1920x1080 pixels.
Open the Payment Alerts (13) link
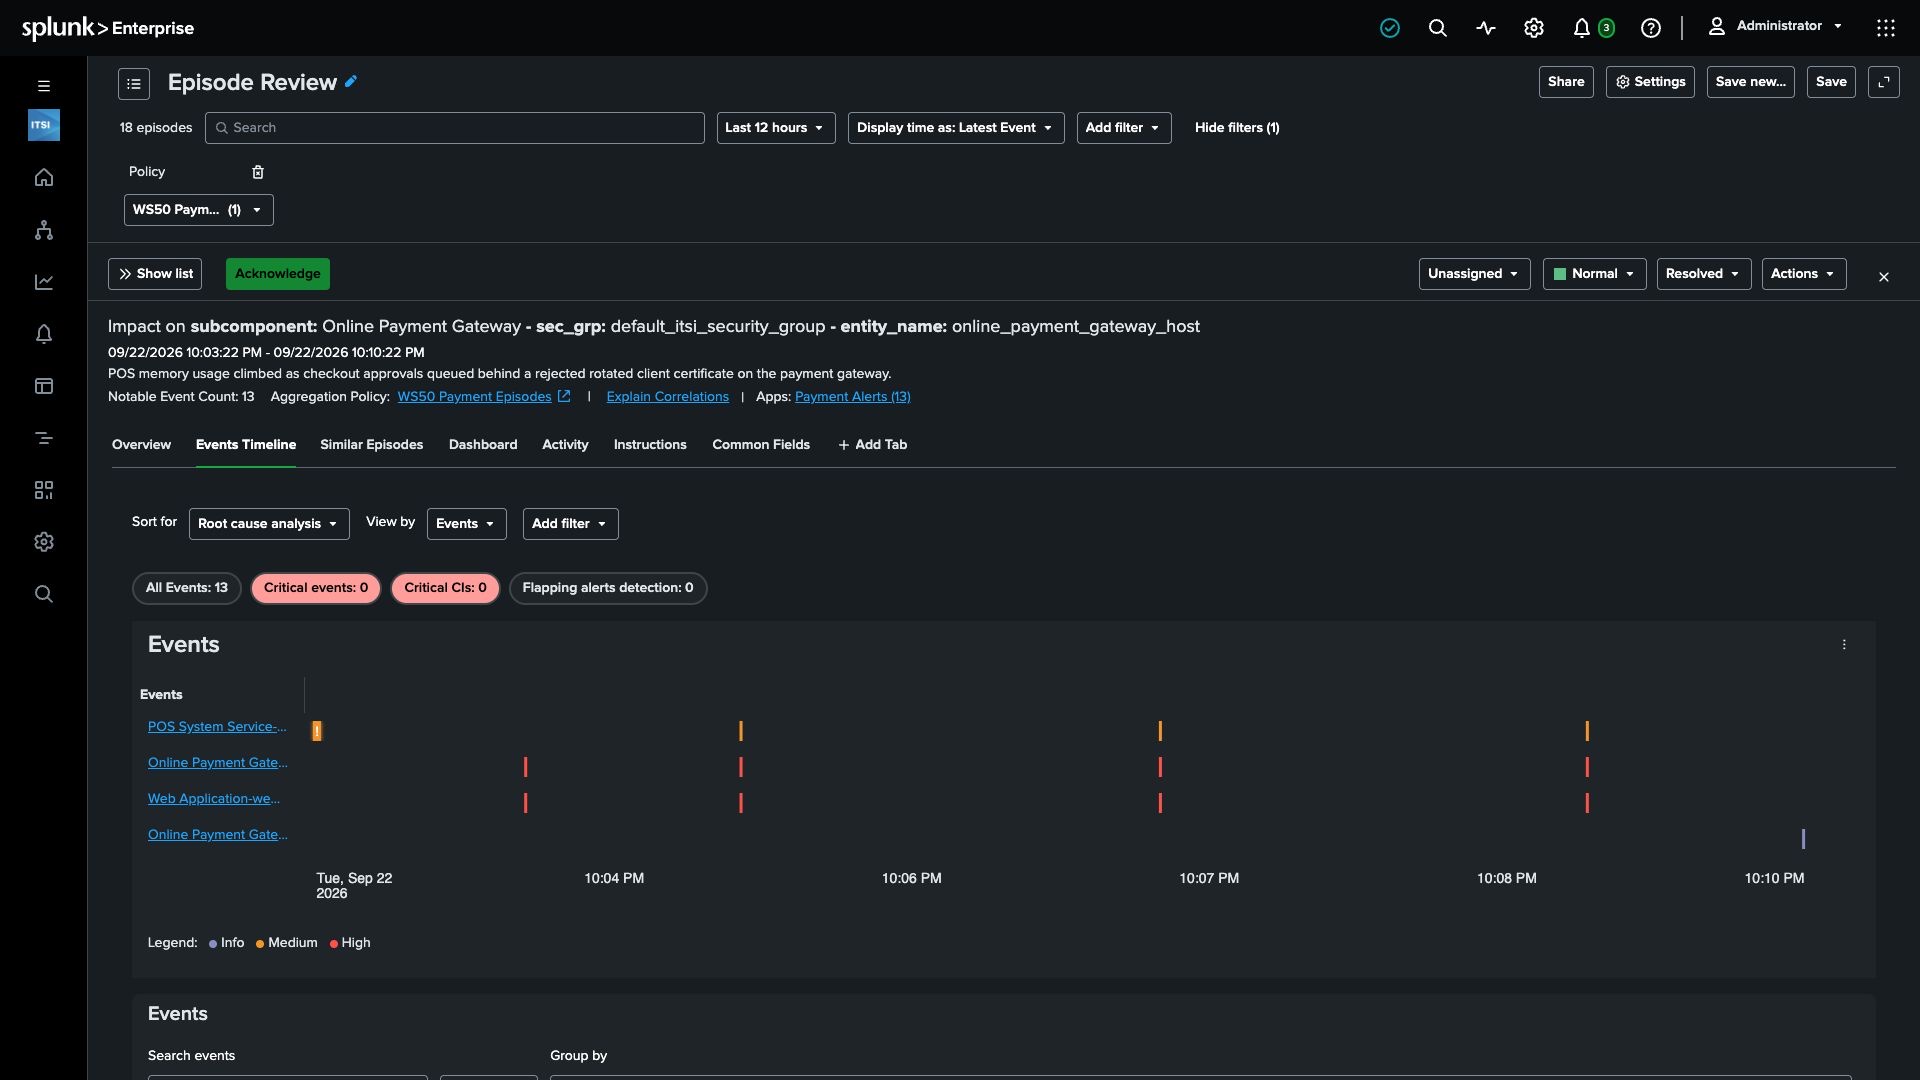tap(853, 397)
